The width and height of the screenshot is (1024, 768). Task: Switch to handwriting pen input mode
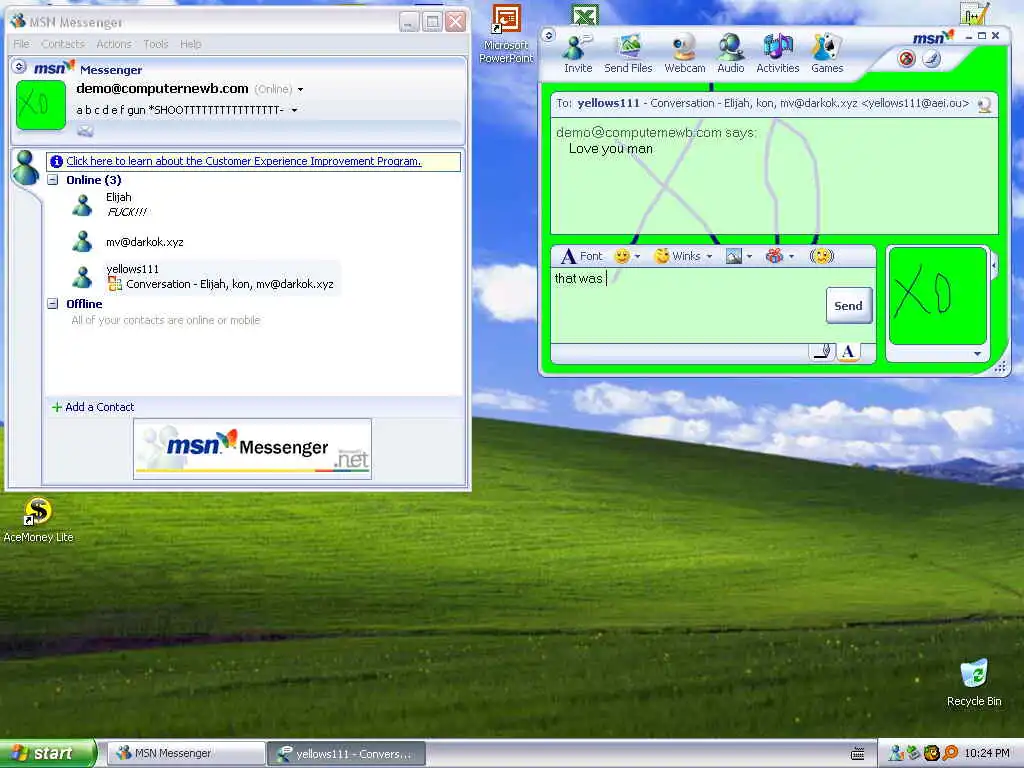click(x=823, y=352)
